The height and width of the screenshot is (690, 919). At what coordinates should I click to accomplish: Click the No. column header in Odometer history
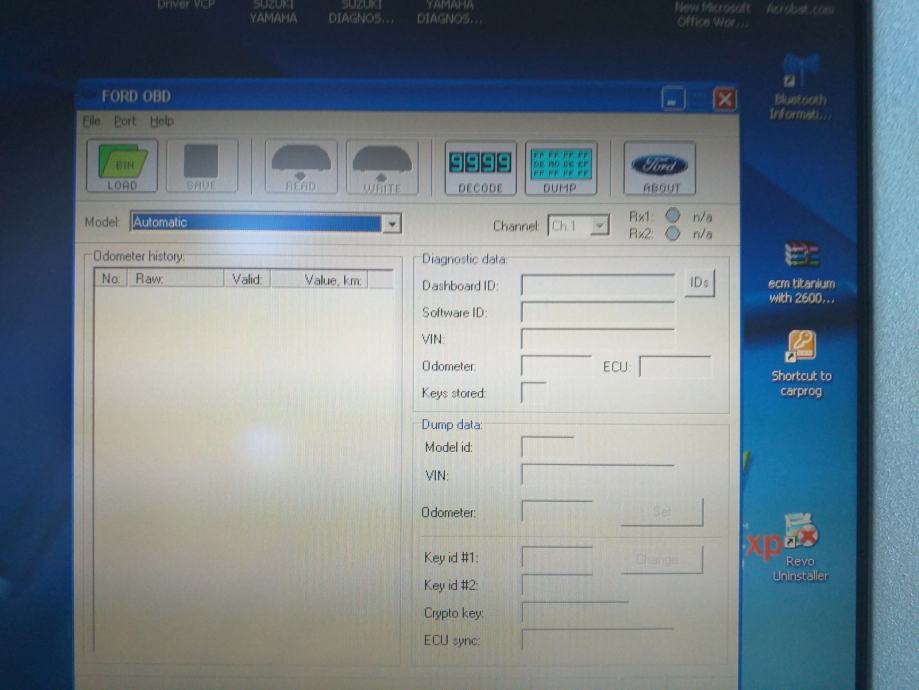(x=111, y=278)
